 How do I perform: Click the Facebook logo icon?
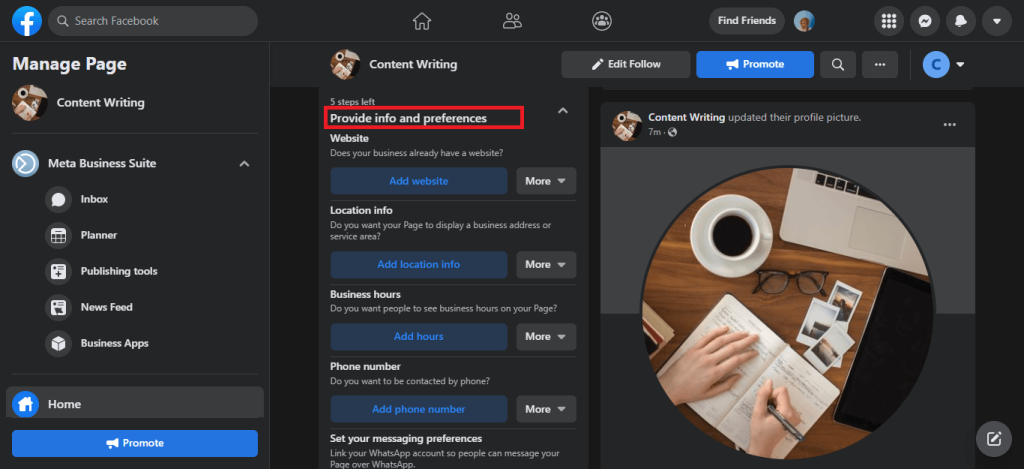[27, 21]
